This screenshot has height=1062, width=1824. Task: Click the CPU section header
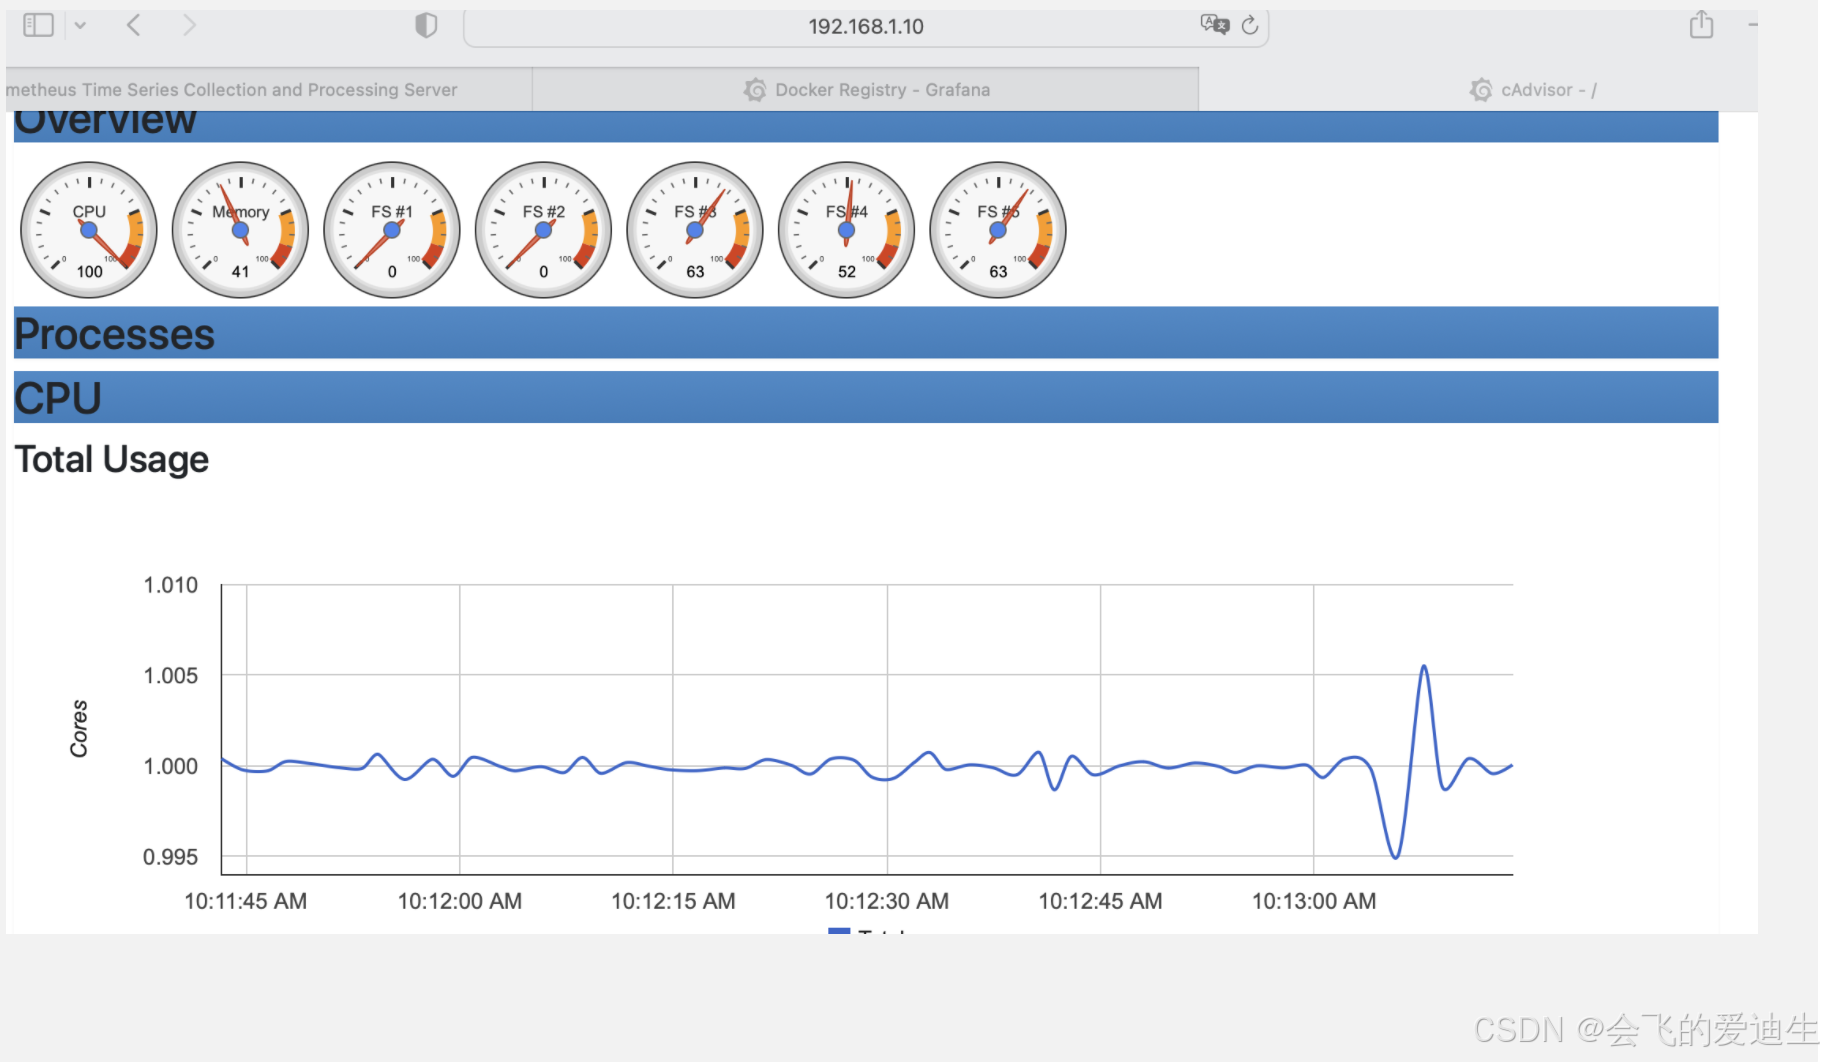866,398
